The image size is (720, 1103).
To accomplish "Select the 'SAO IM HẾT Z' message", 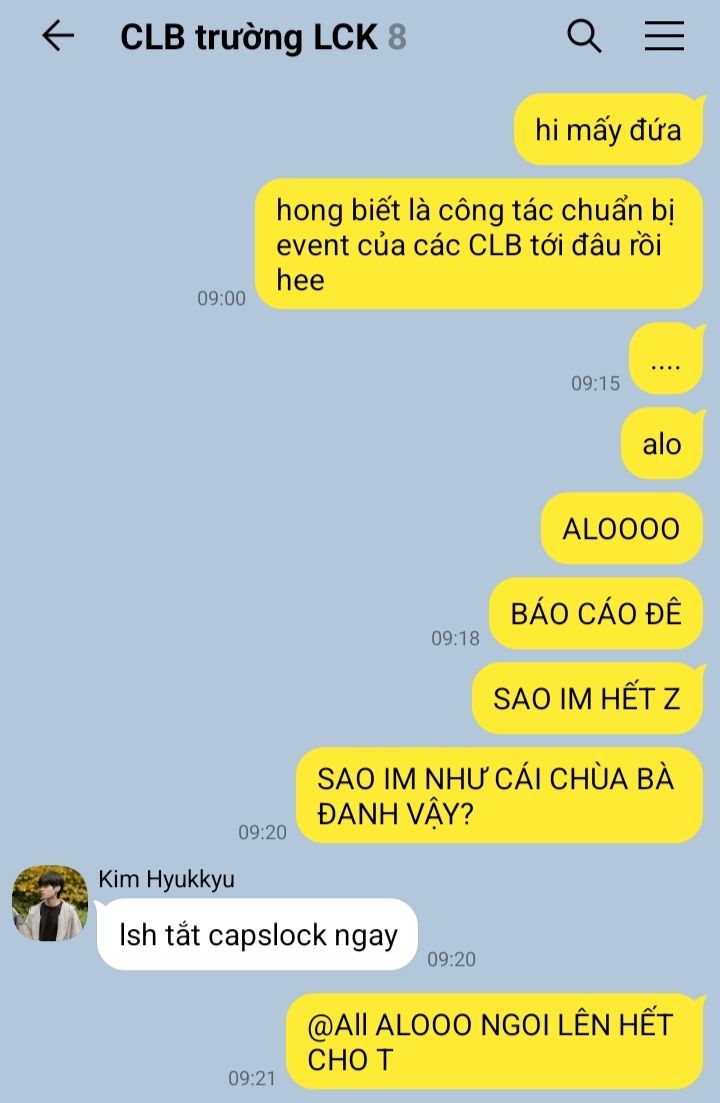I will point(587,699).
